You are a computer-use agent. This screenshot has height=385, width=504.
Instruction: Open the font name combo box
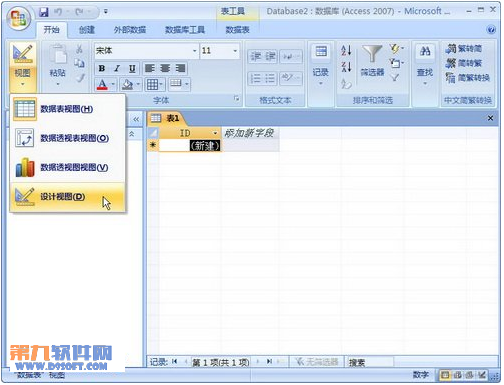[146, 51]
